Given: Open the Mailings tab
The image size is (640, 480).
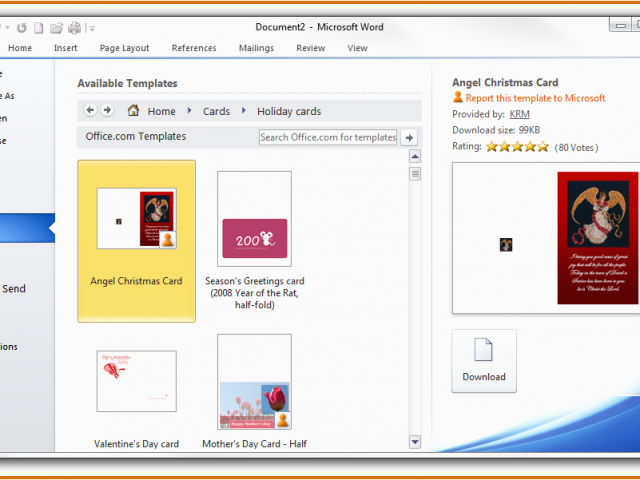Looking at the screenshot, I should point(256,48).
